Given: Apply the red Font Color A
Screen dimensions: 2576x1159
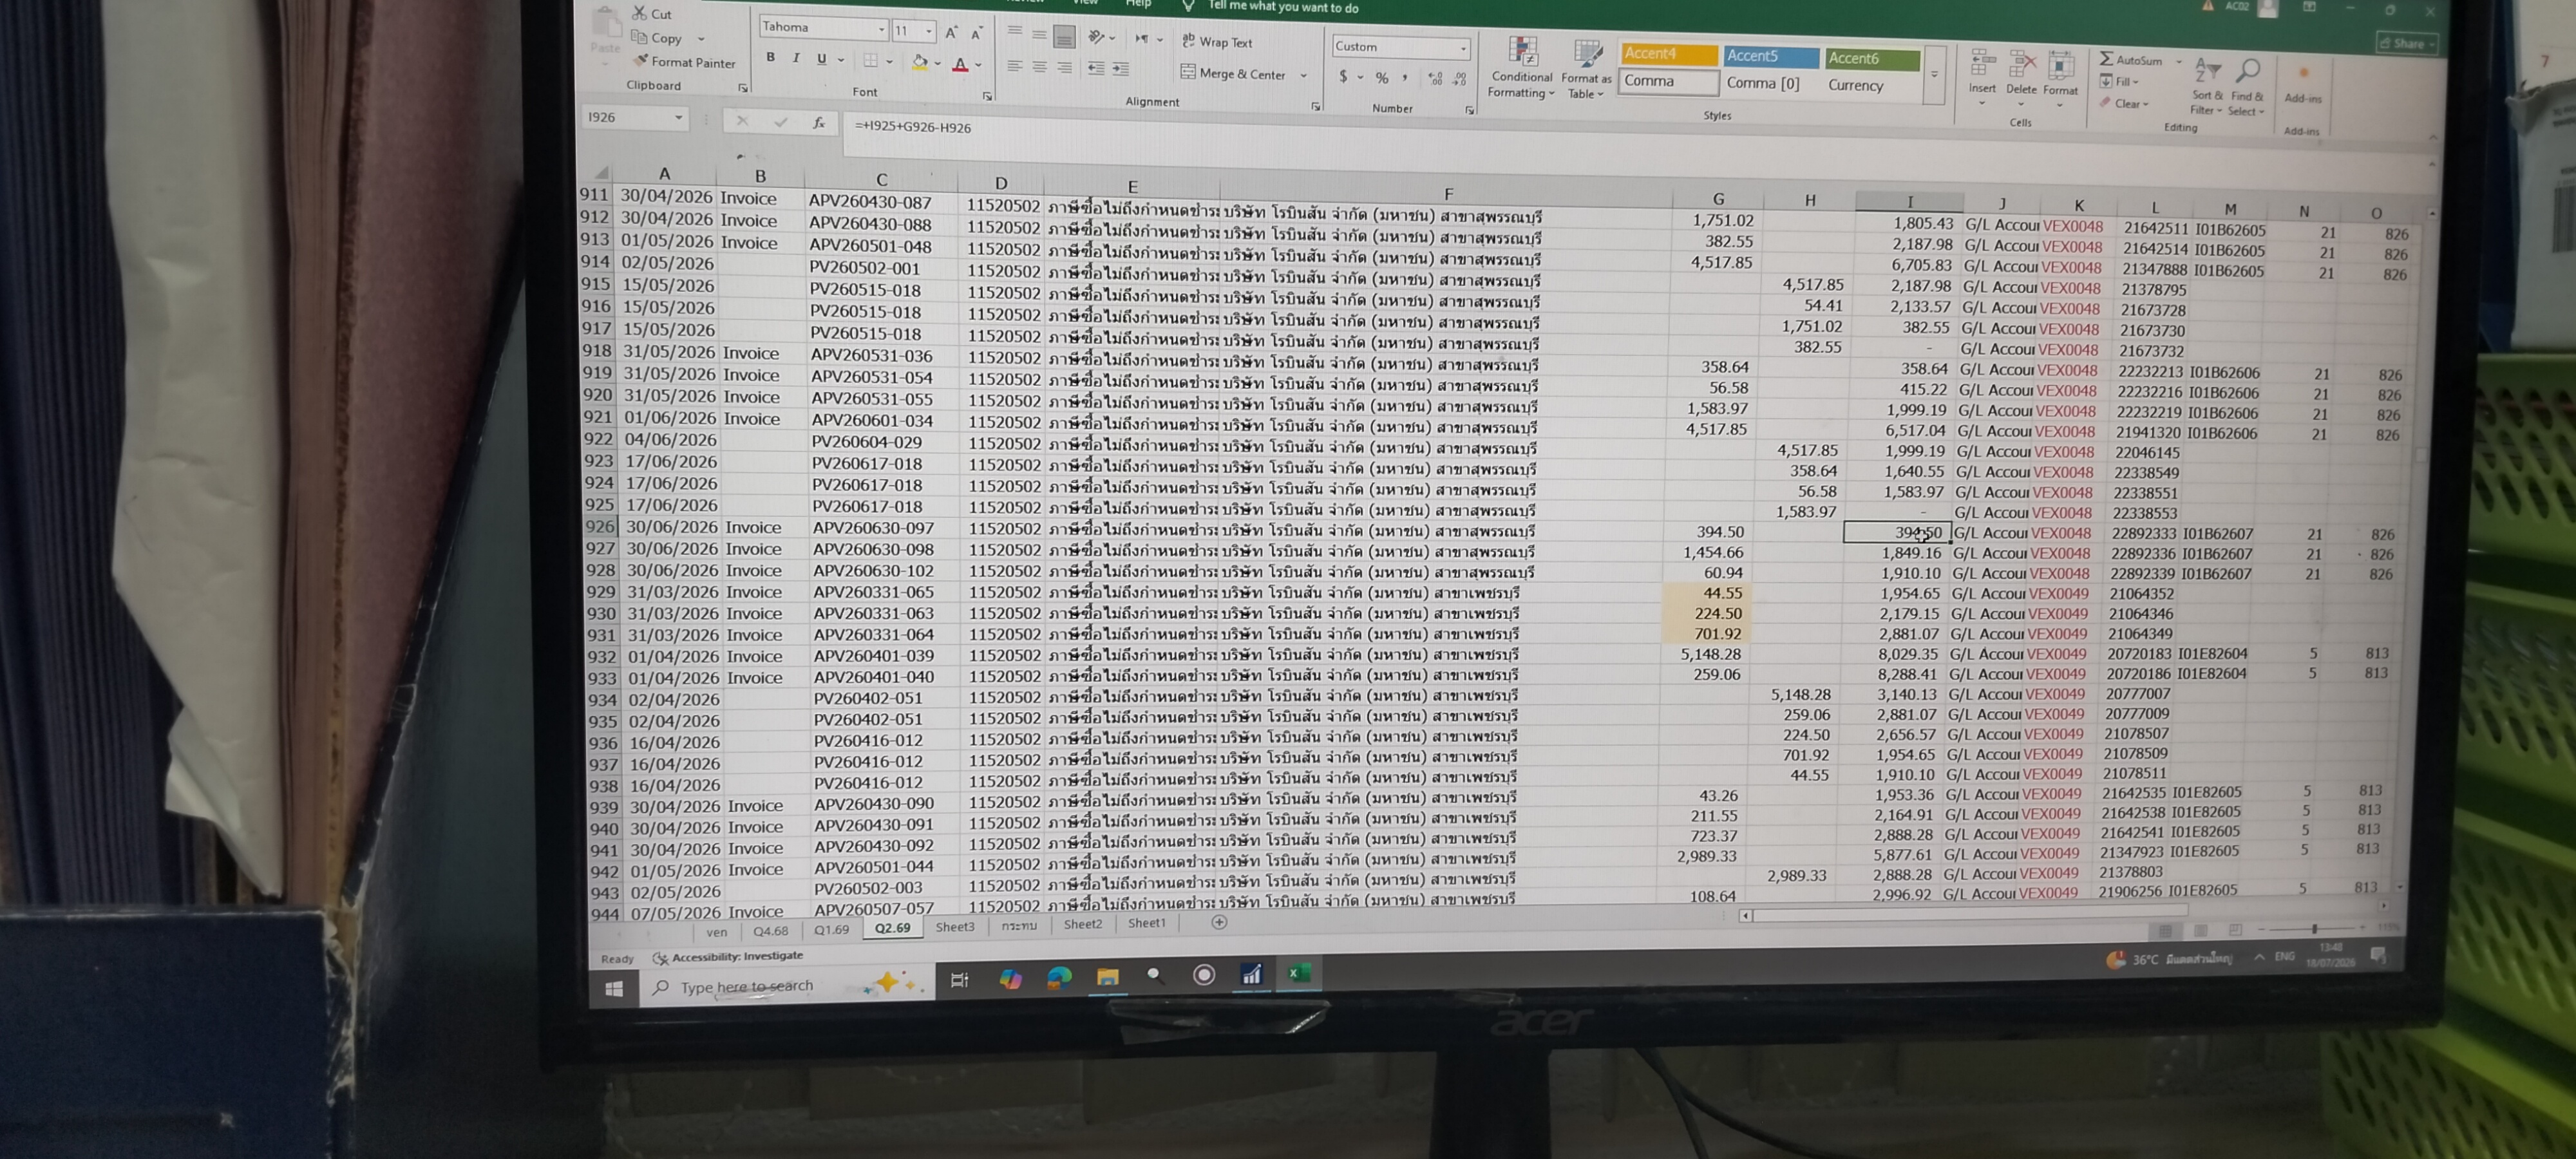Looking at the screenshot, I should [x=960, y=65].
